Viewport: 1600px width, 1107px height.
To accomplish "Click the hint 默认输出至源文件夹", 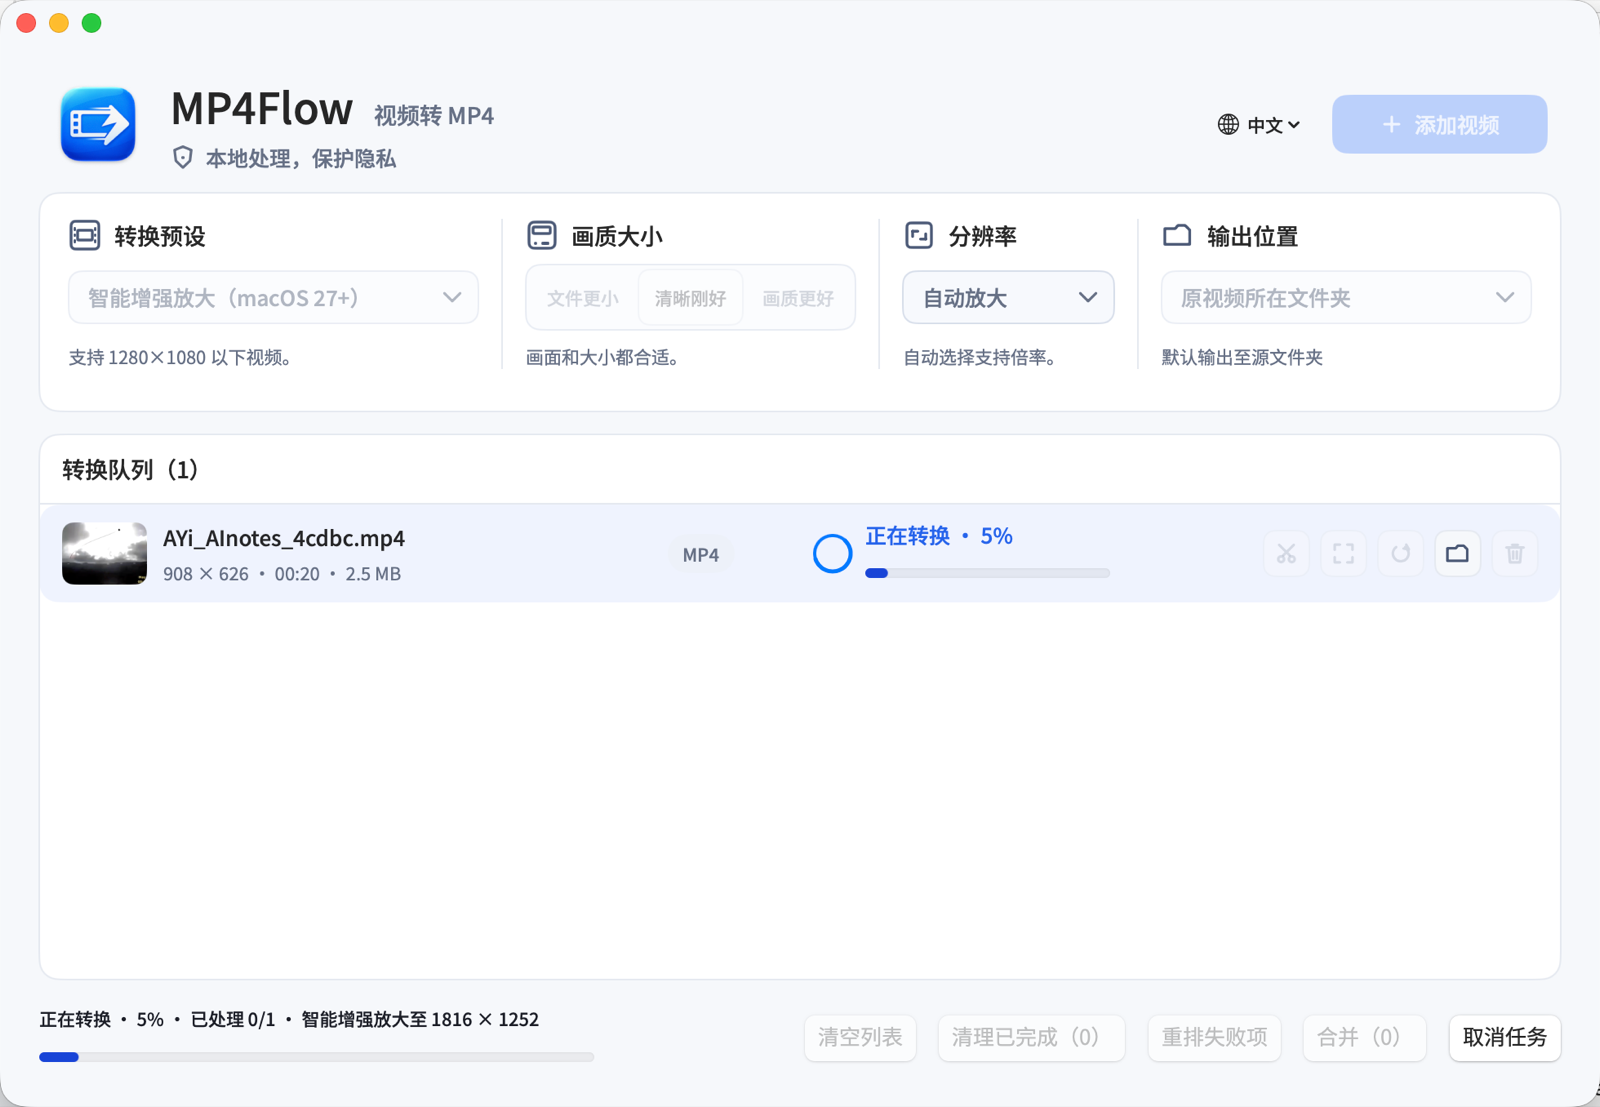I will click(x=1242, y=358).
